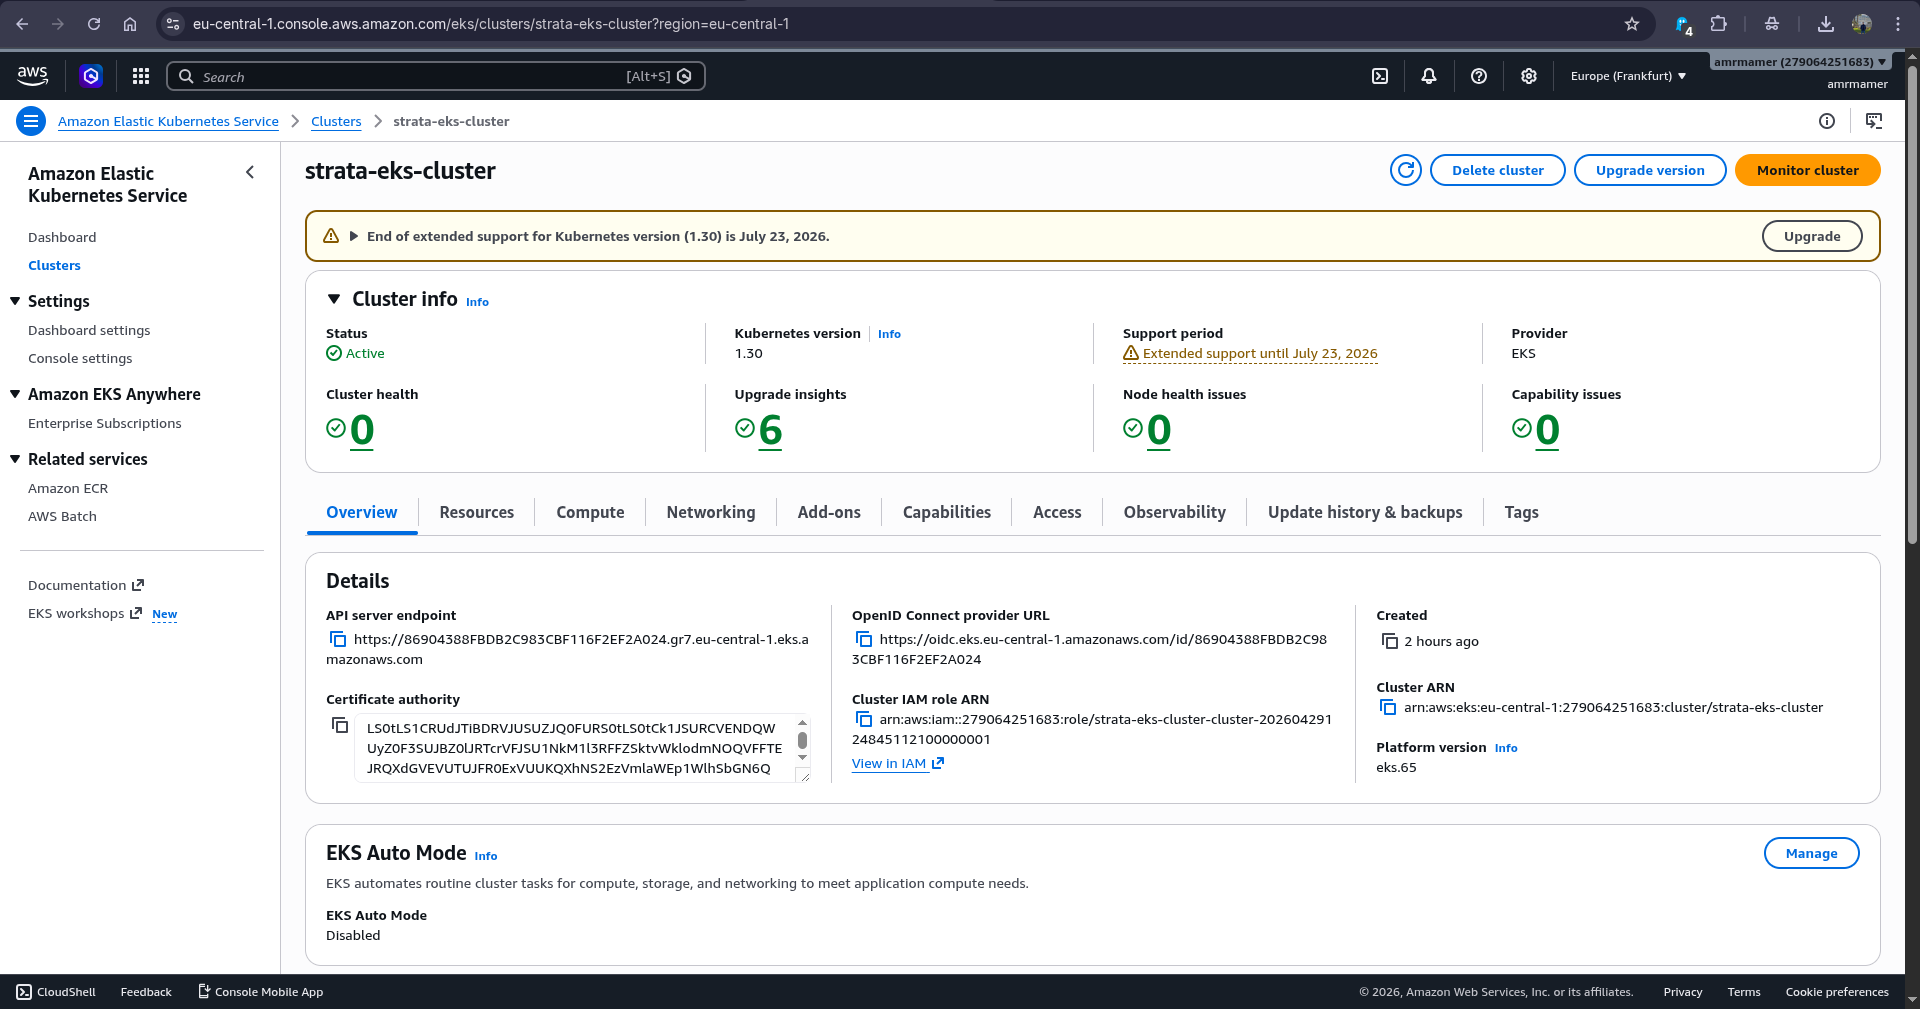Viewport: 1920px width, 1009px height.
Task: Open site information icon in address bar
Action: [x=173, y=24]
